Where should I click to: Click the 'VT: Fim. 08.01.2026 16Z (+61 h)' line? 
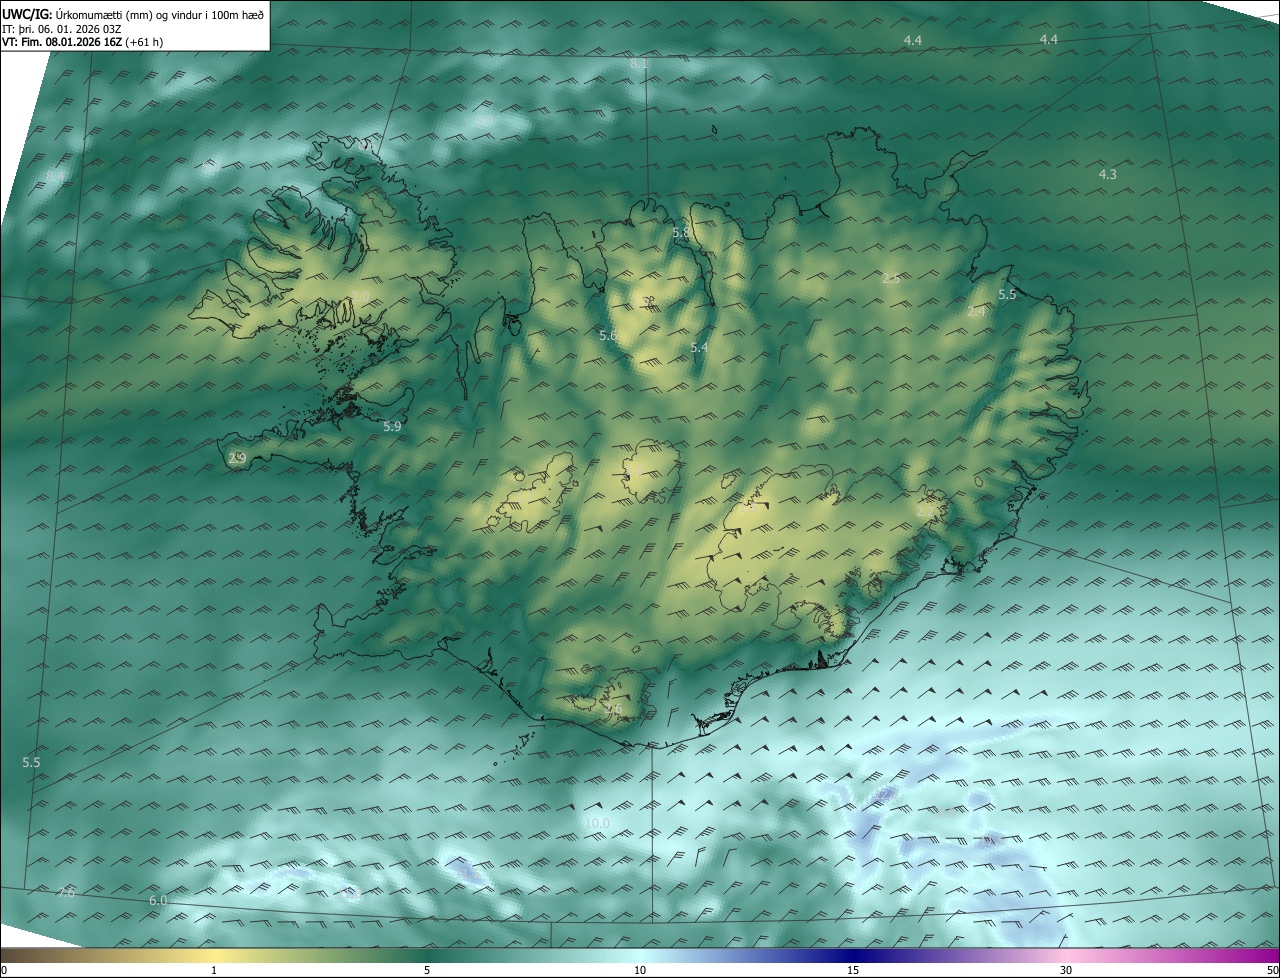point(83,42)
